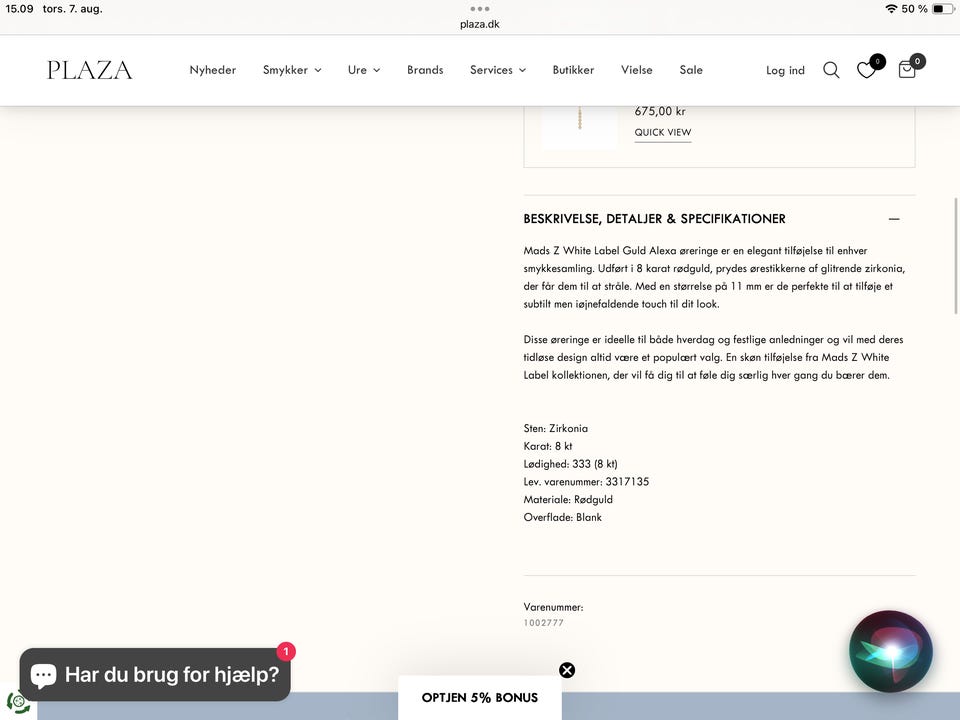The image size is (960, 720).
Task: Click the text Lødighed: 333 (8 kt)
Action: (x=570, y=464)
